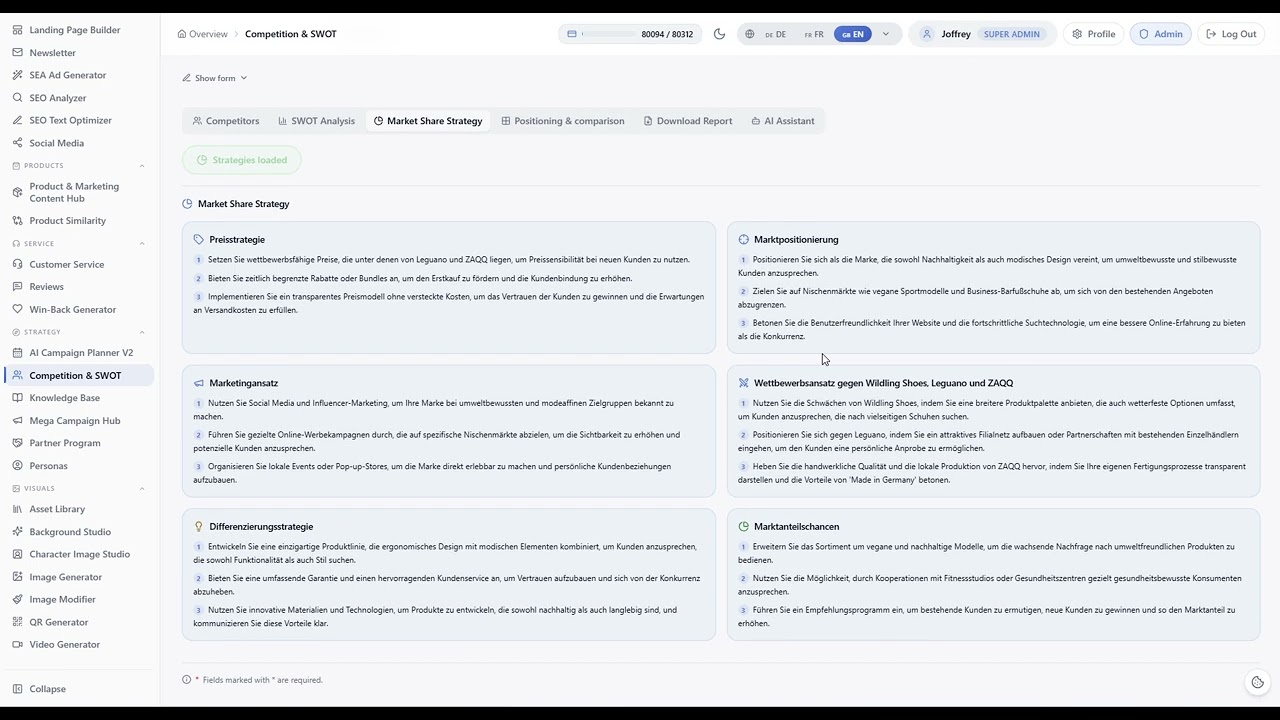Switch language to DE
This screenshot has width=1280, height=720.
(x=775, y=34)
